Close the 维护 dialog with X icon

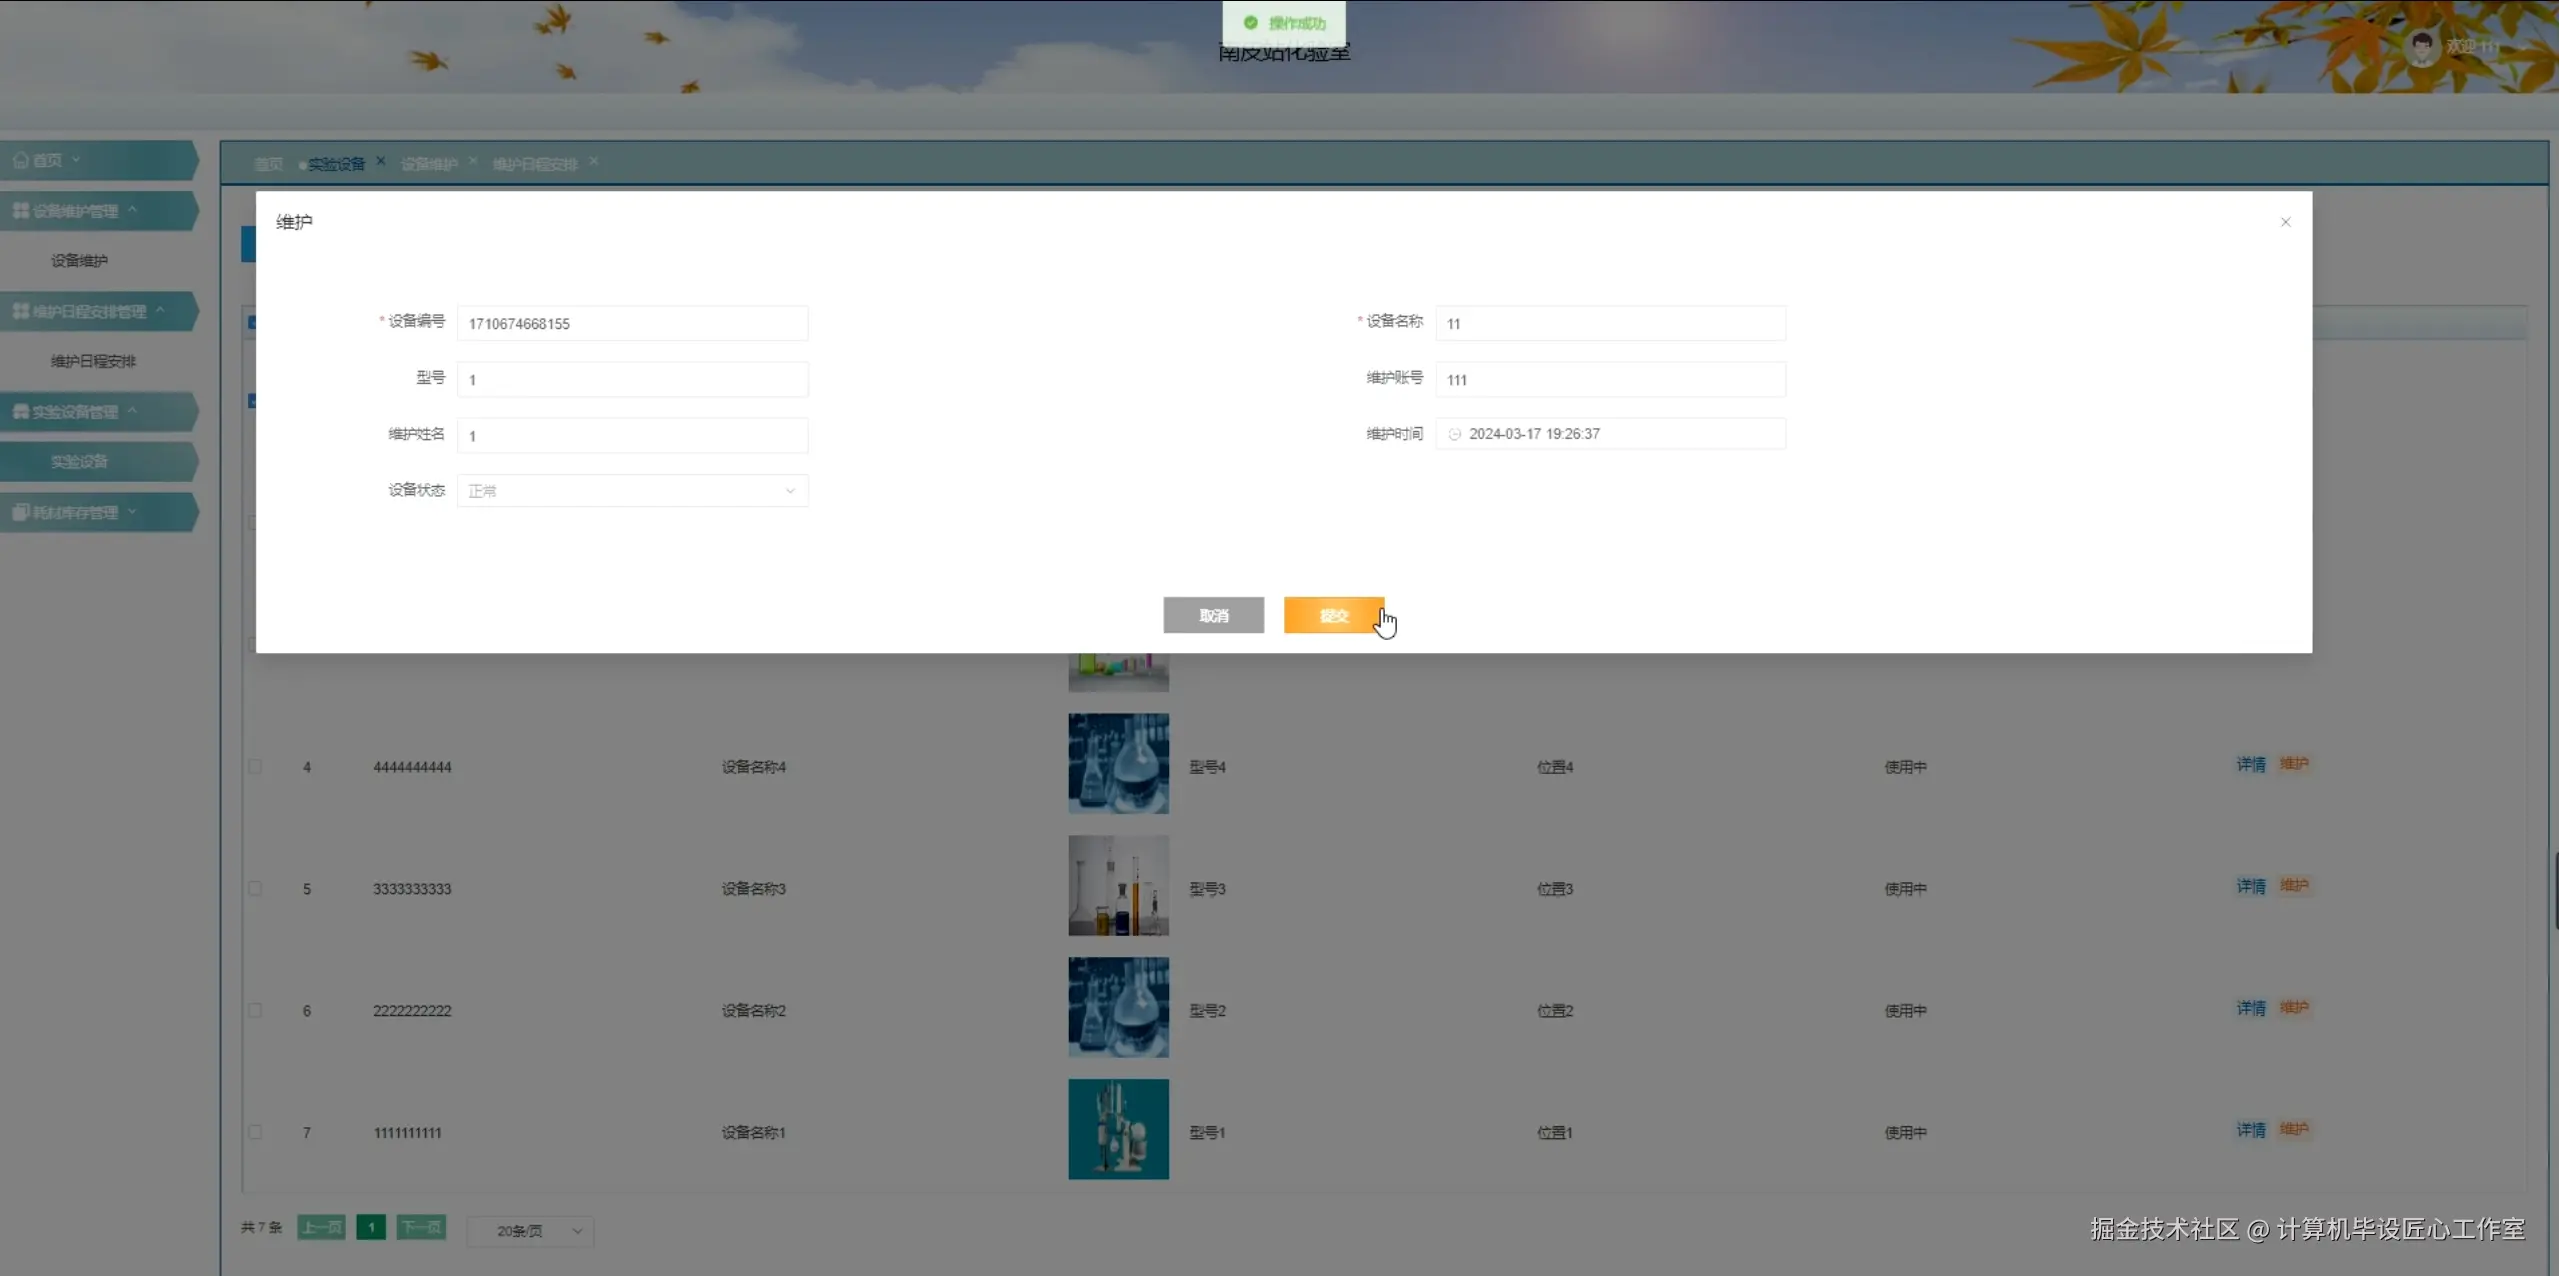pyautogui.click(x=2285, y=222)
